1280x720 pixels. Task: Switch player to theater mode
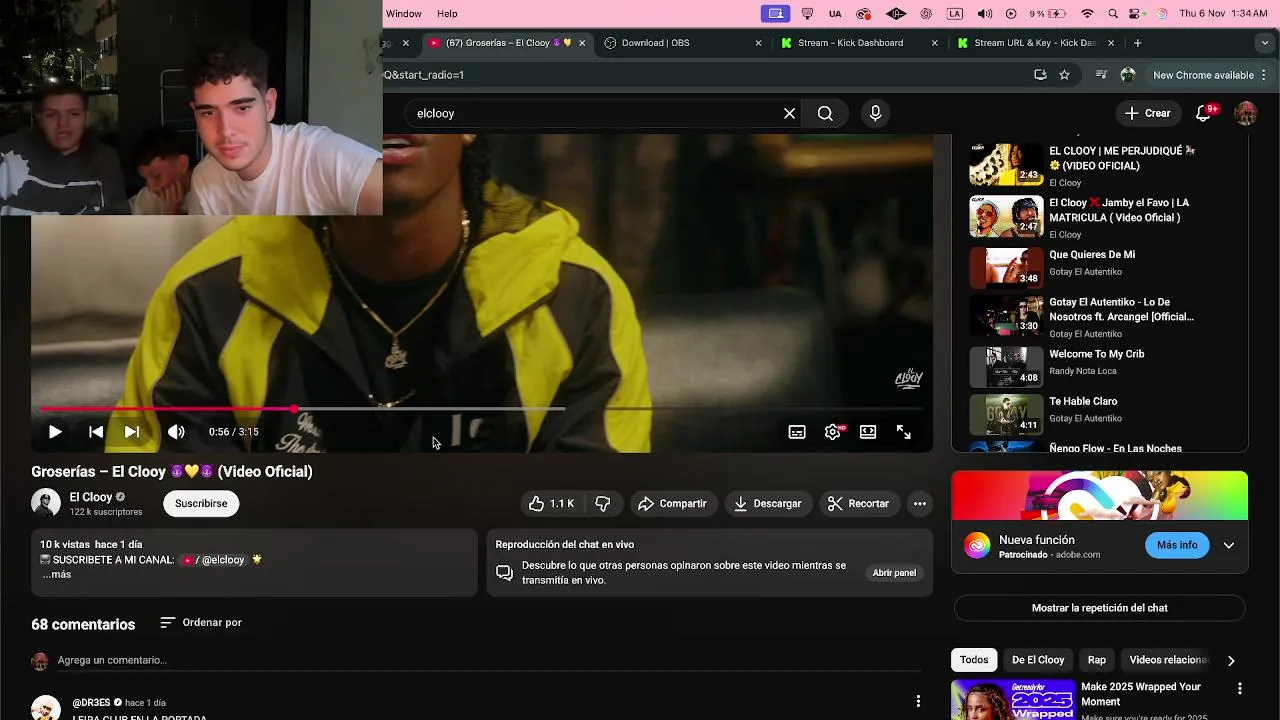click(x=868, y=432)
